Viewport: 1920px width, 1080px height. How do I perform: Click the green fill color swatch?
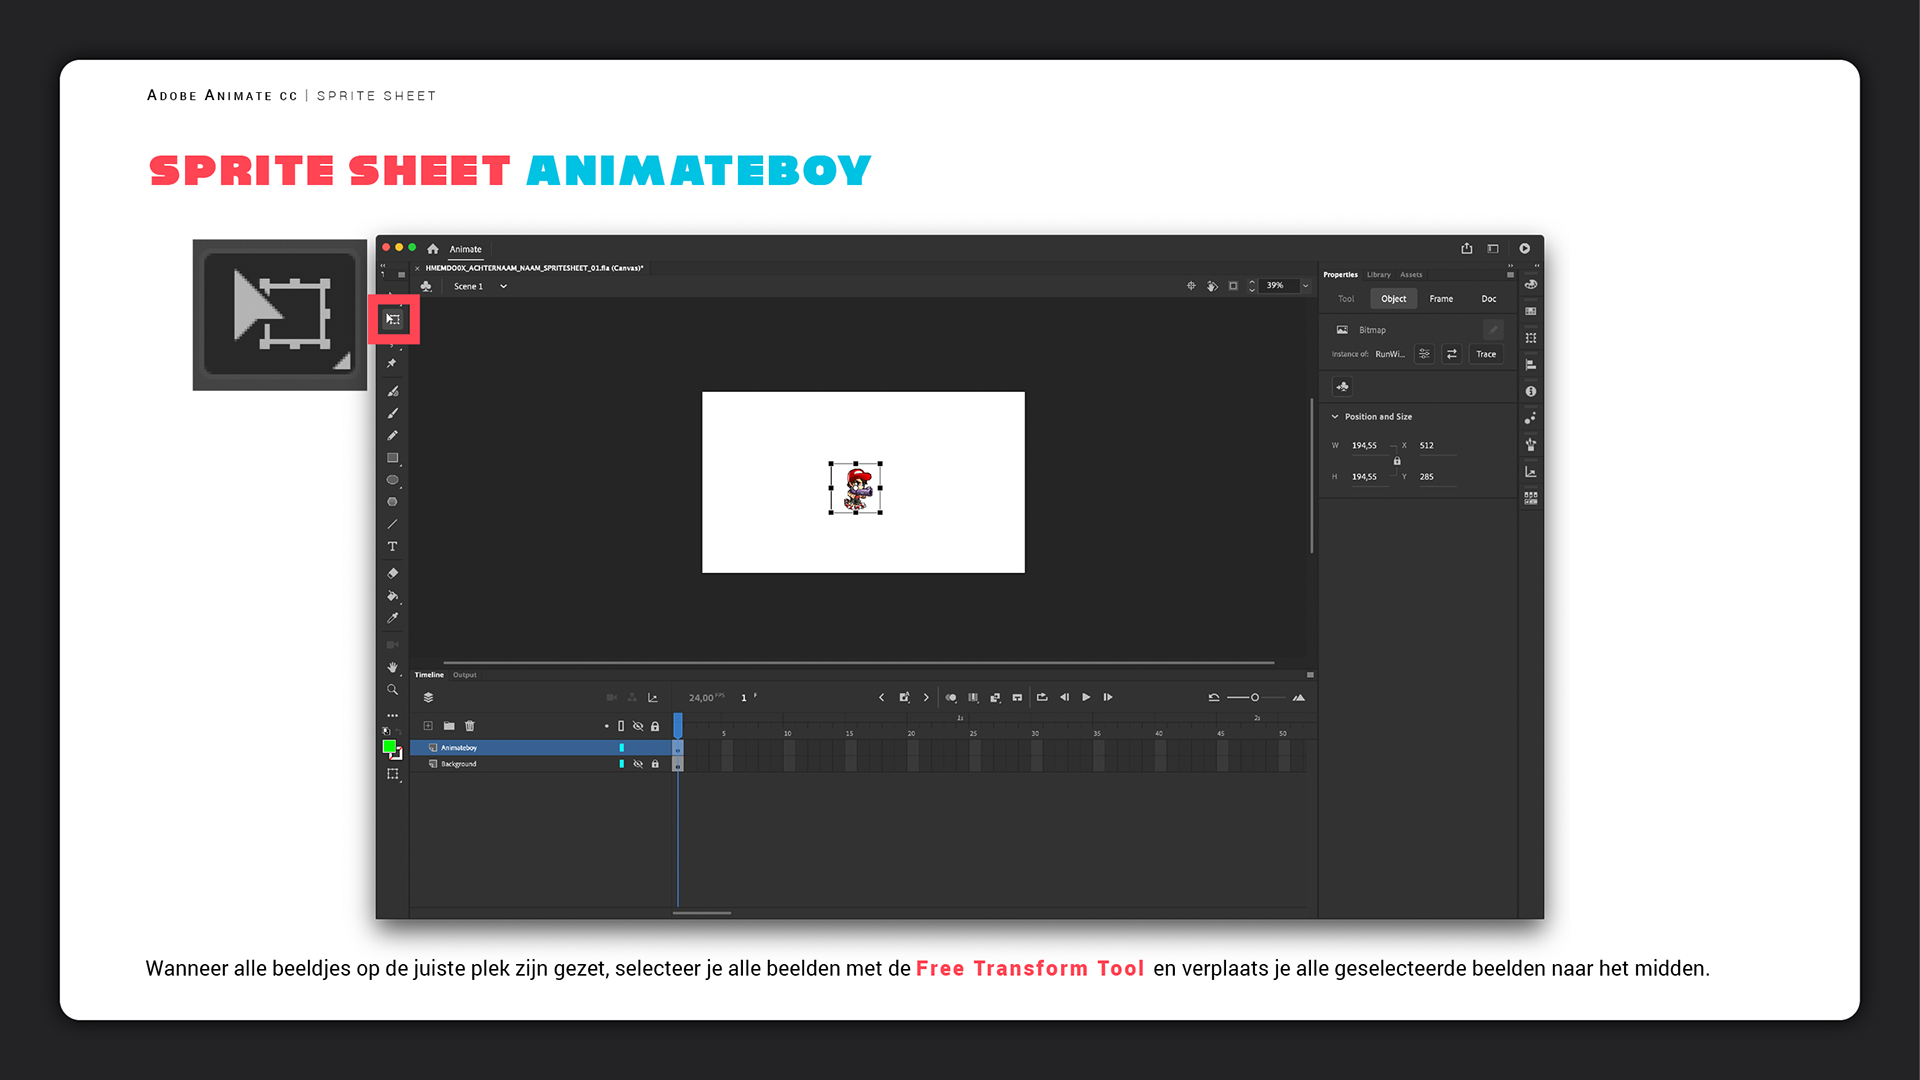tap(389, 747)
